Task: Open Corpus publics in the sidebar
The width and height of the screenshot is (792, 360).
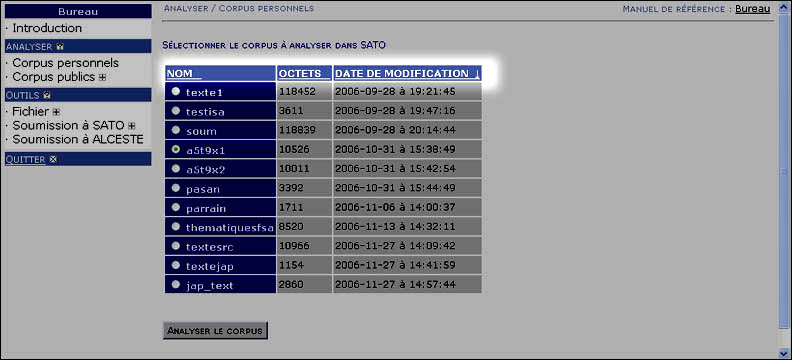Action: click(54, 77)
